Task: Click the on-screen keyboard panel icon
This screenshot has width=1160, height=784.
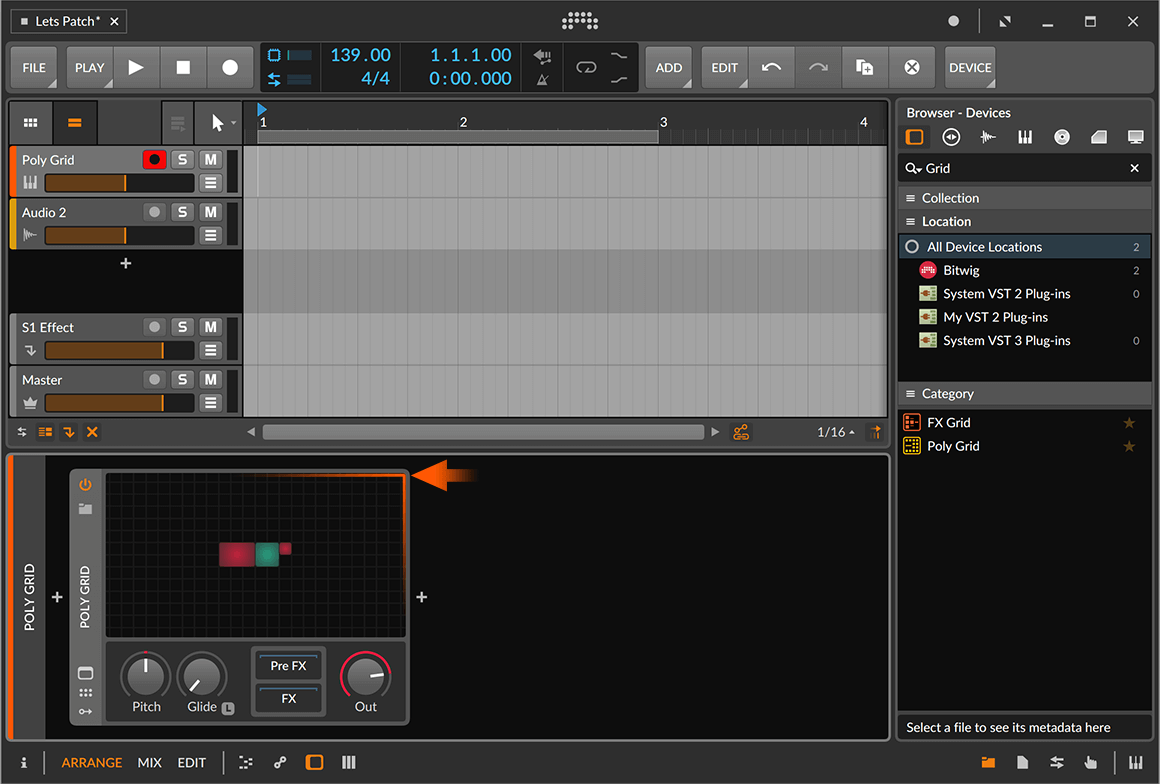Action: tap(1135, 762)
